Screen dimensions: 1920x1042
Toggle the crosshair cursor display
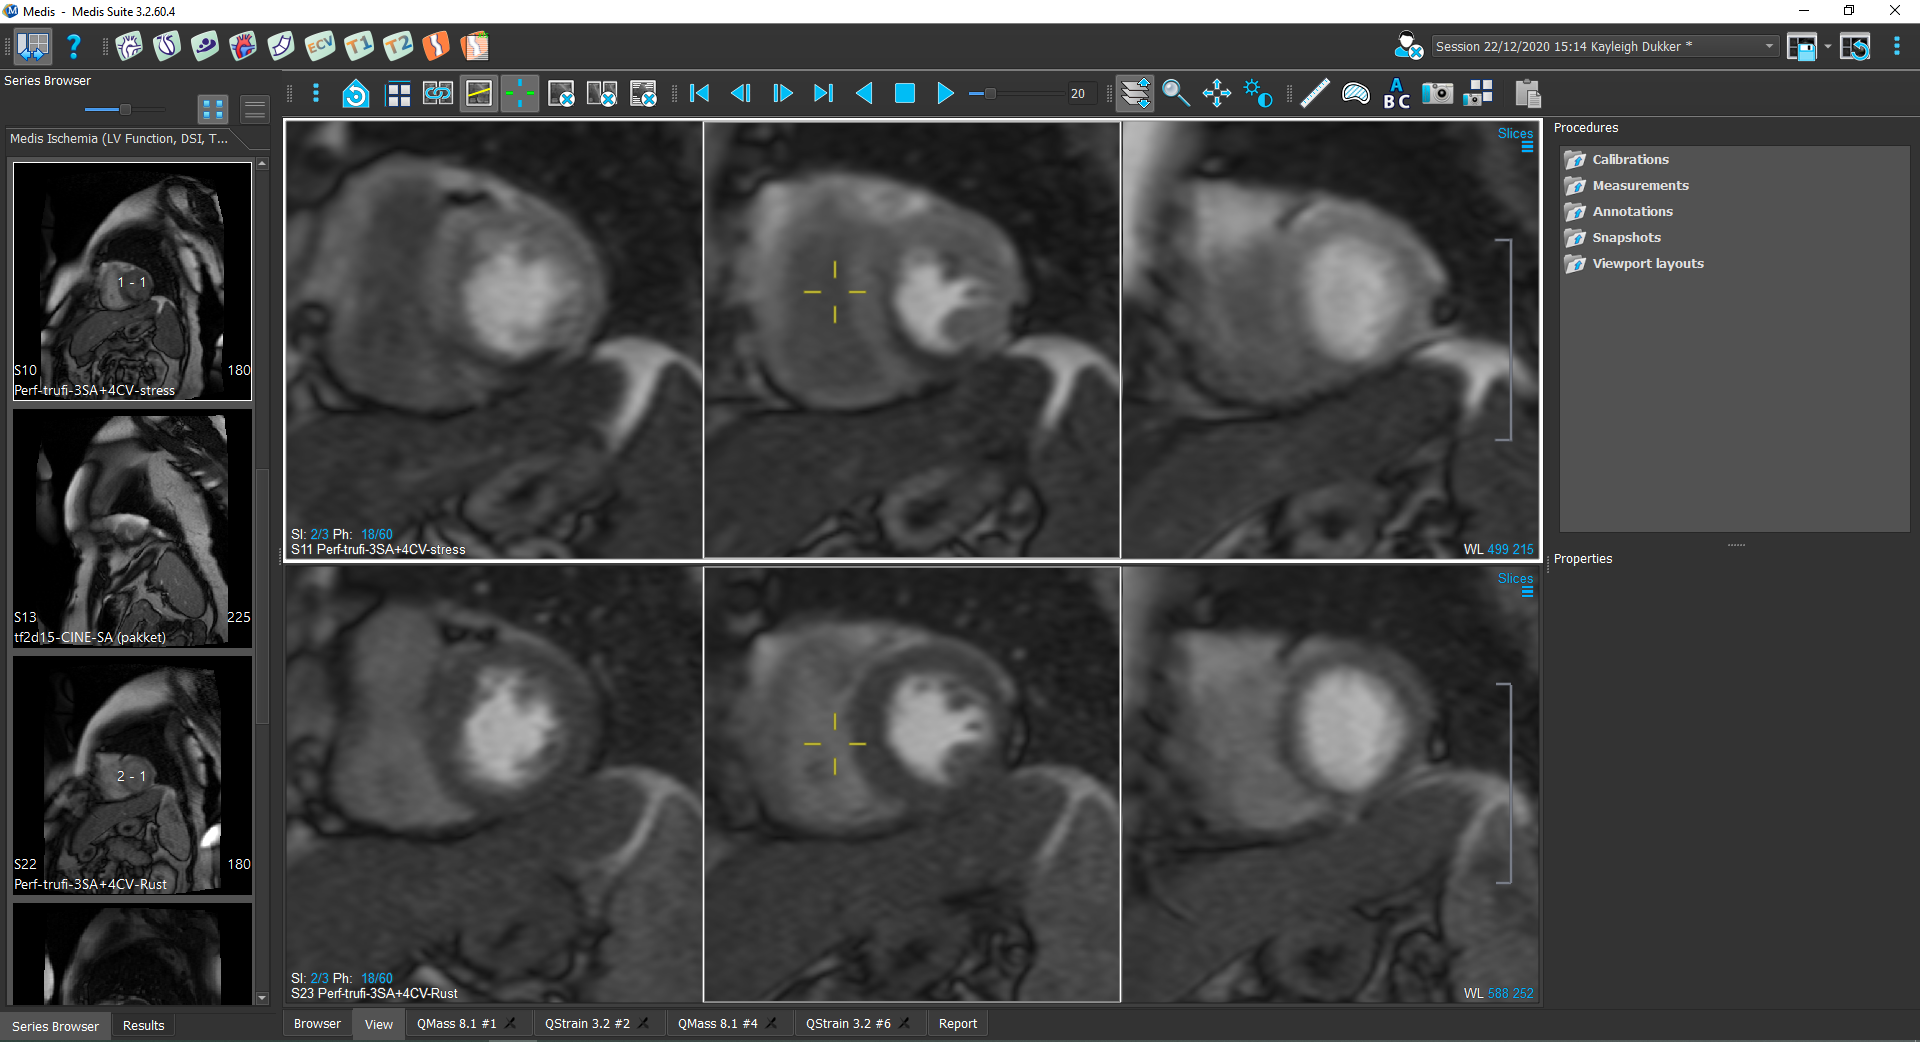click(519, 94)
